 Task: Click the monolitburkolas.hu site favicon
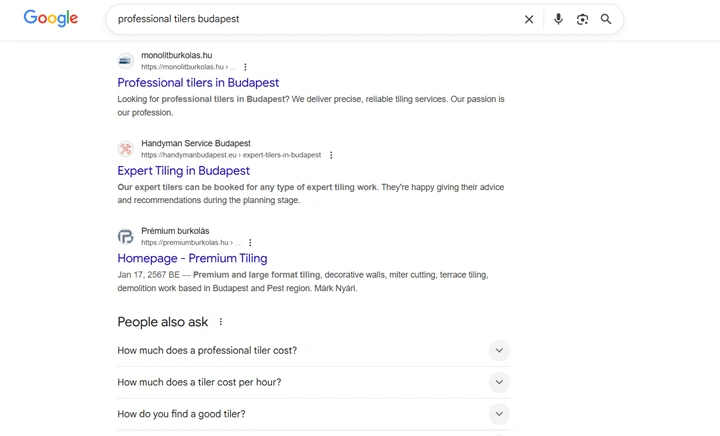(126, 61)
